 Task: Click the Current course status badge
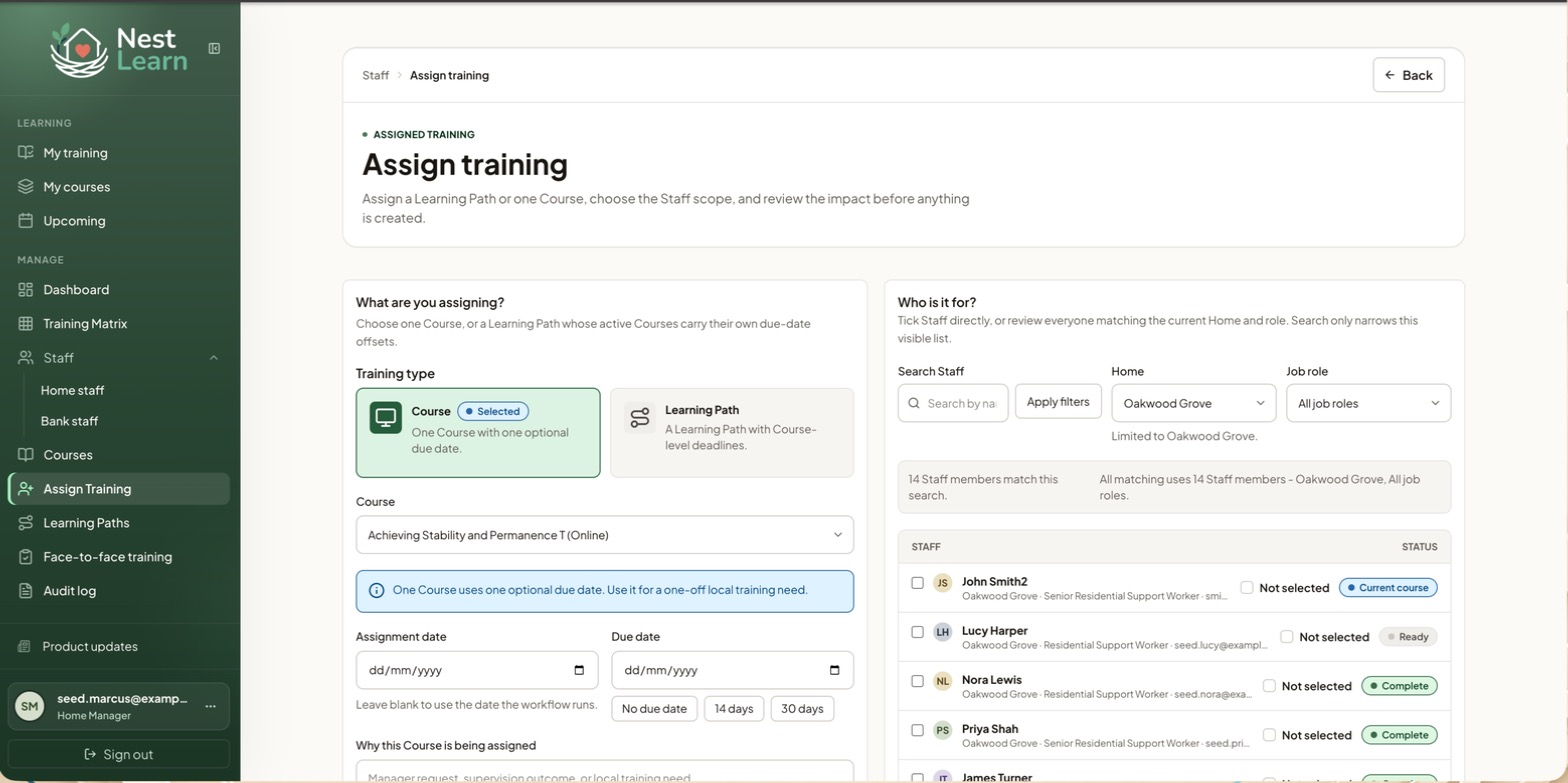click(1388, 588)
